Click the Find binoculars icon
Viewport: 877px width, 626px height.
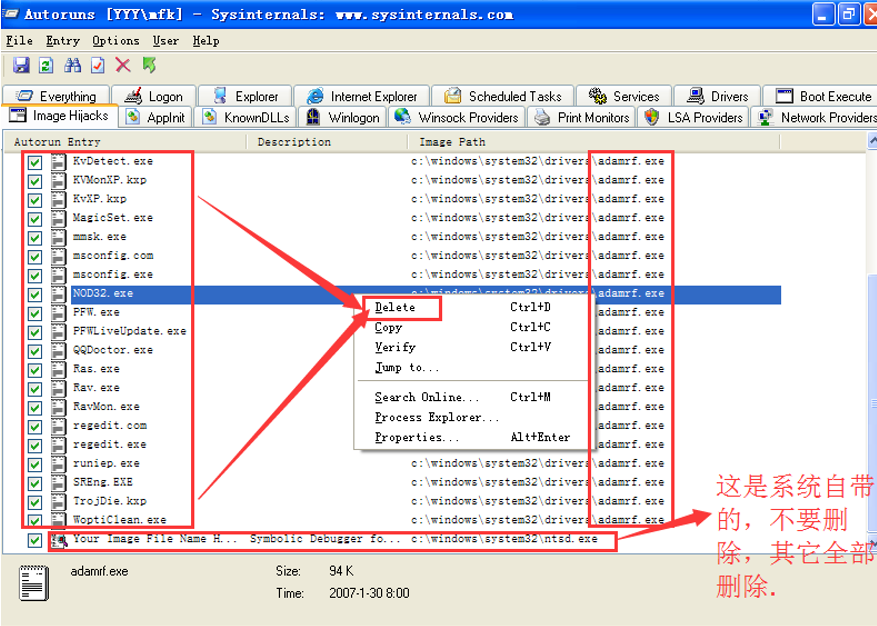pyautogui.click(x=72, y=65)
